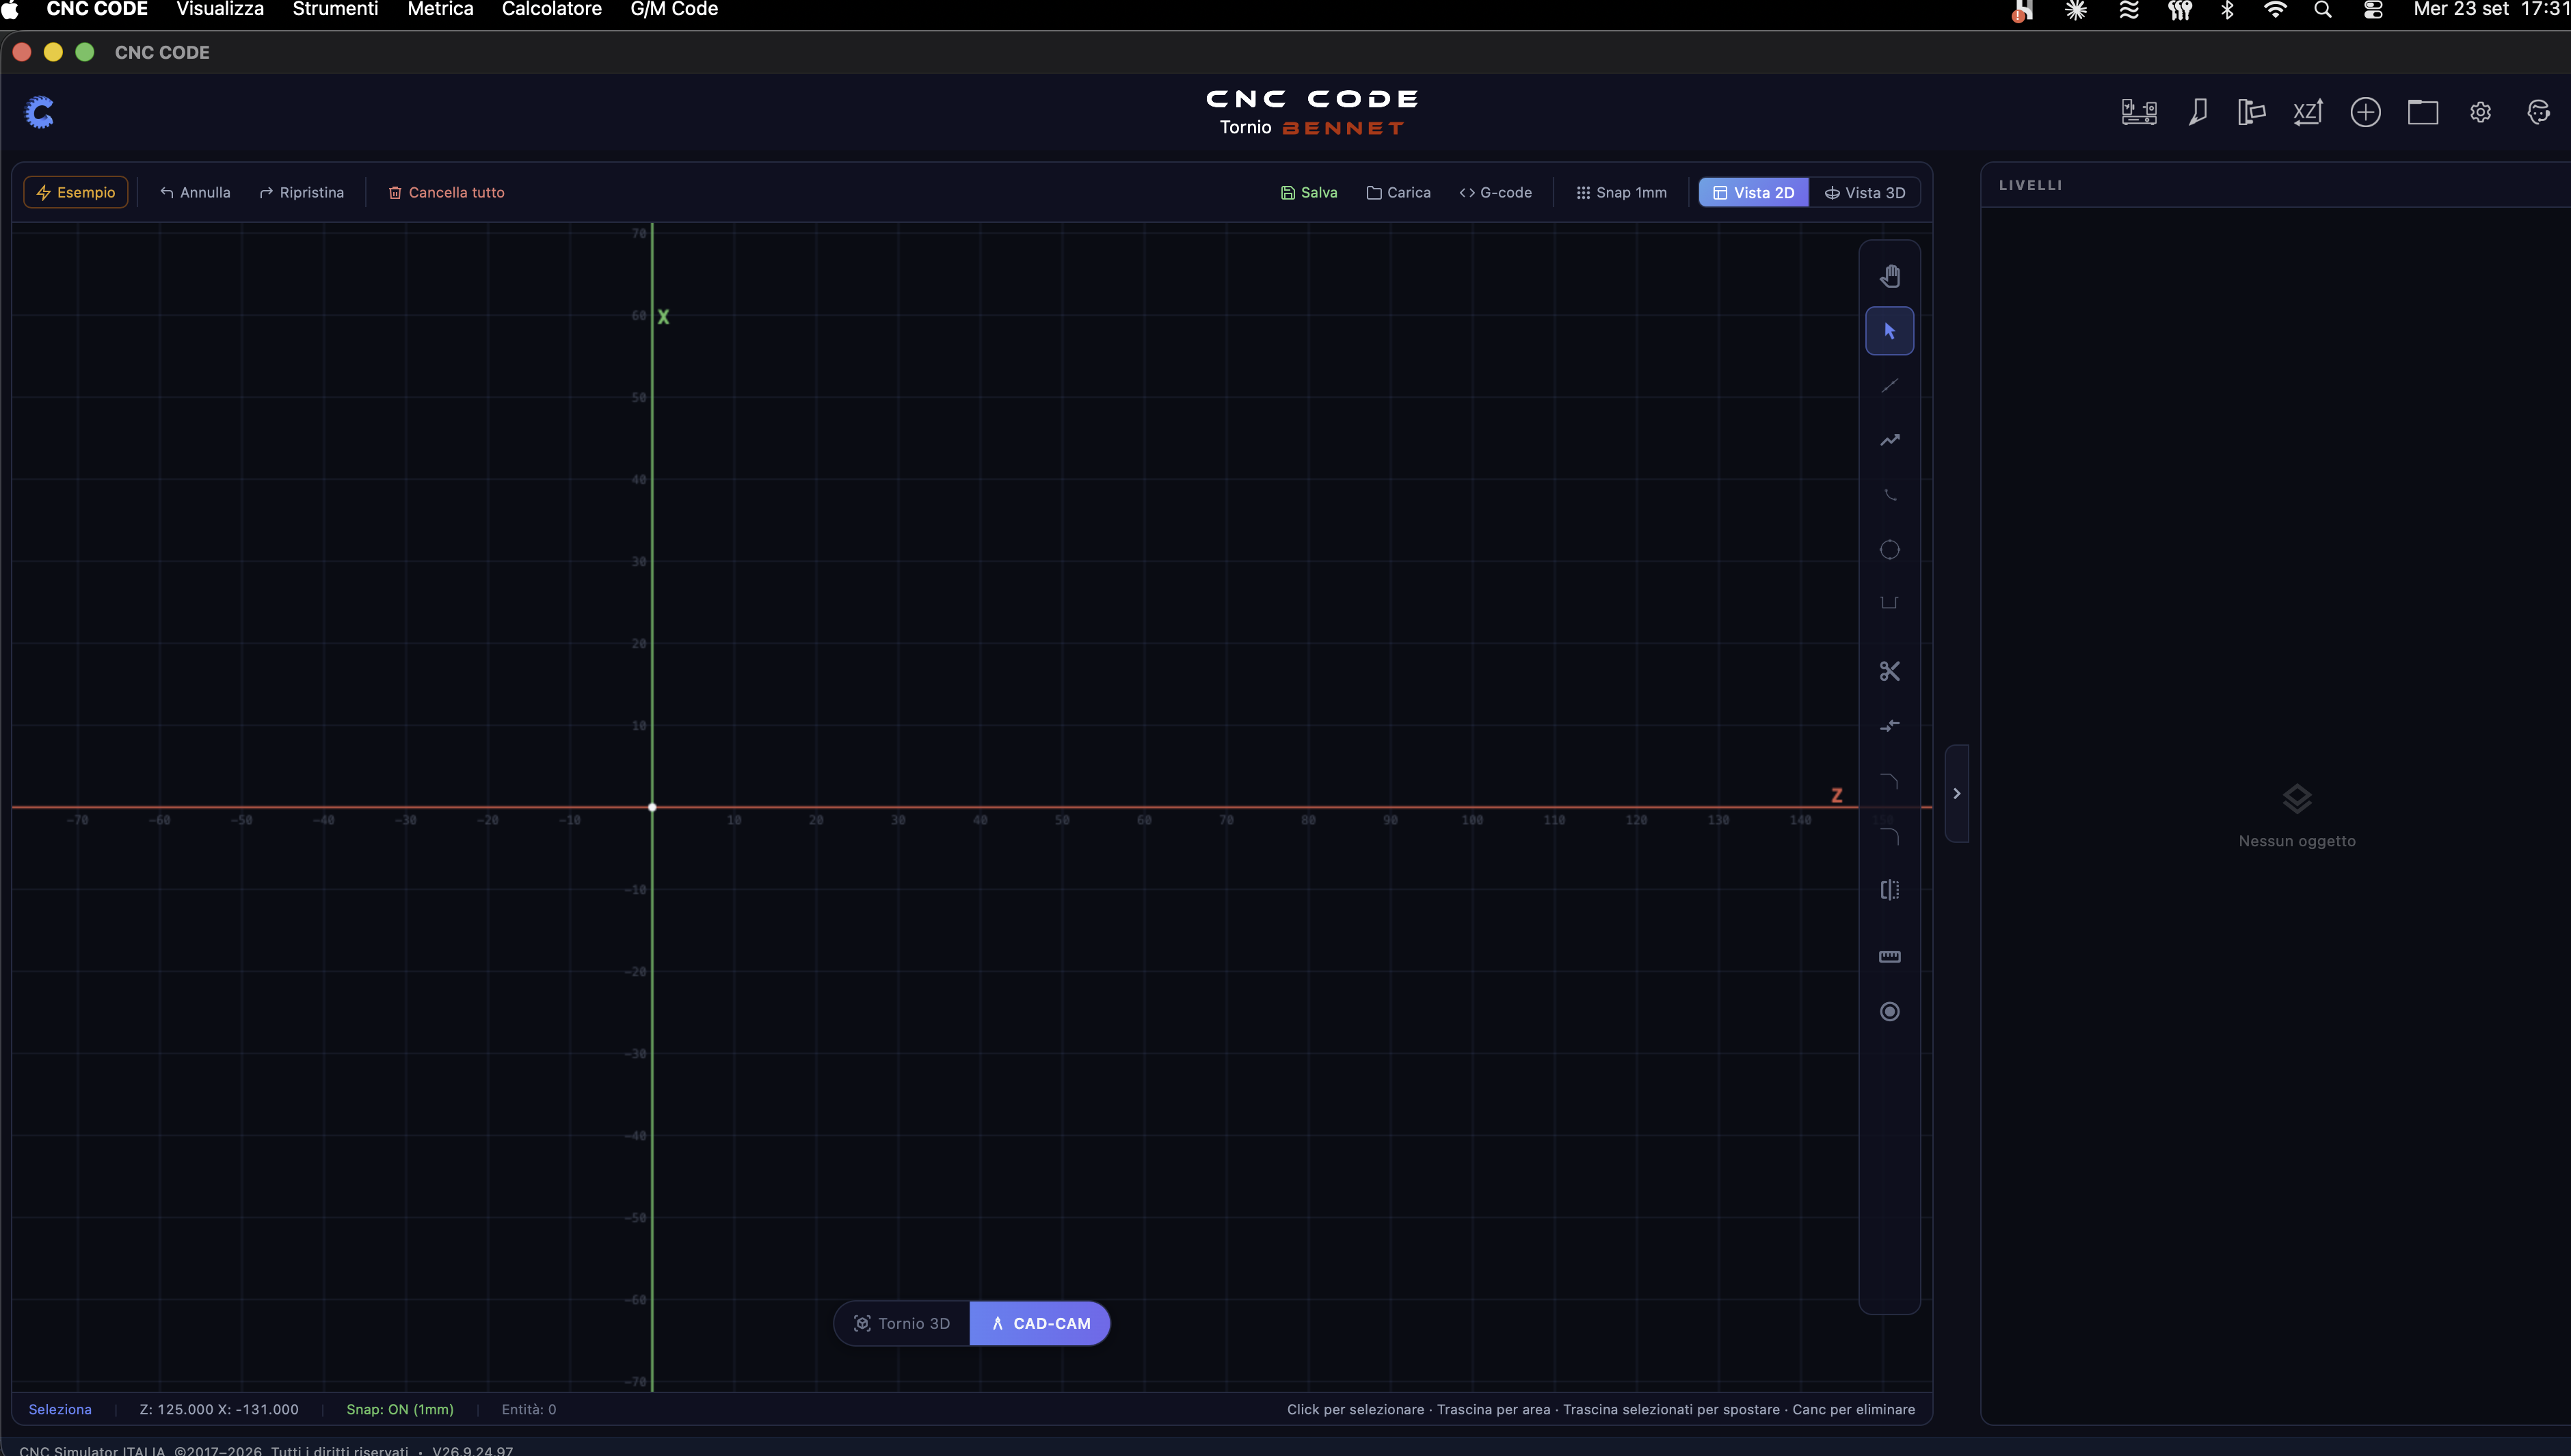Viewport: 2571px width, 1456px height.
Task: Switch to Vista 2D view
Action: pyautogui.click(x=1753, y=192)
